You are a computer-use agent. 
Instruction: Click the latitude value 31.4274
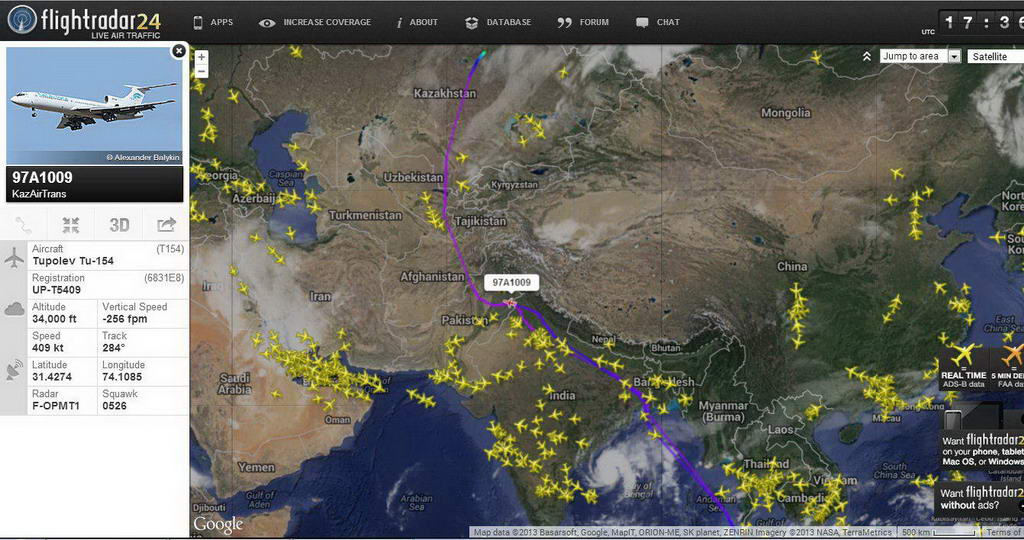coord(52,377)
